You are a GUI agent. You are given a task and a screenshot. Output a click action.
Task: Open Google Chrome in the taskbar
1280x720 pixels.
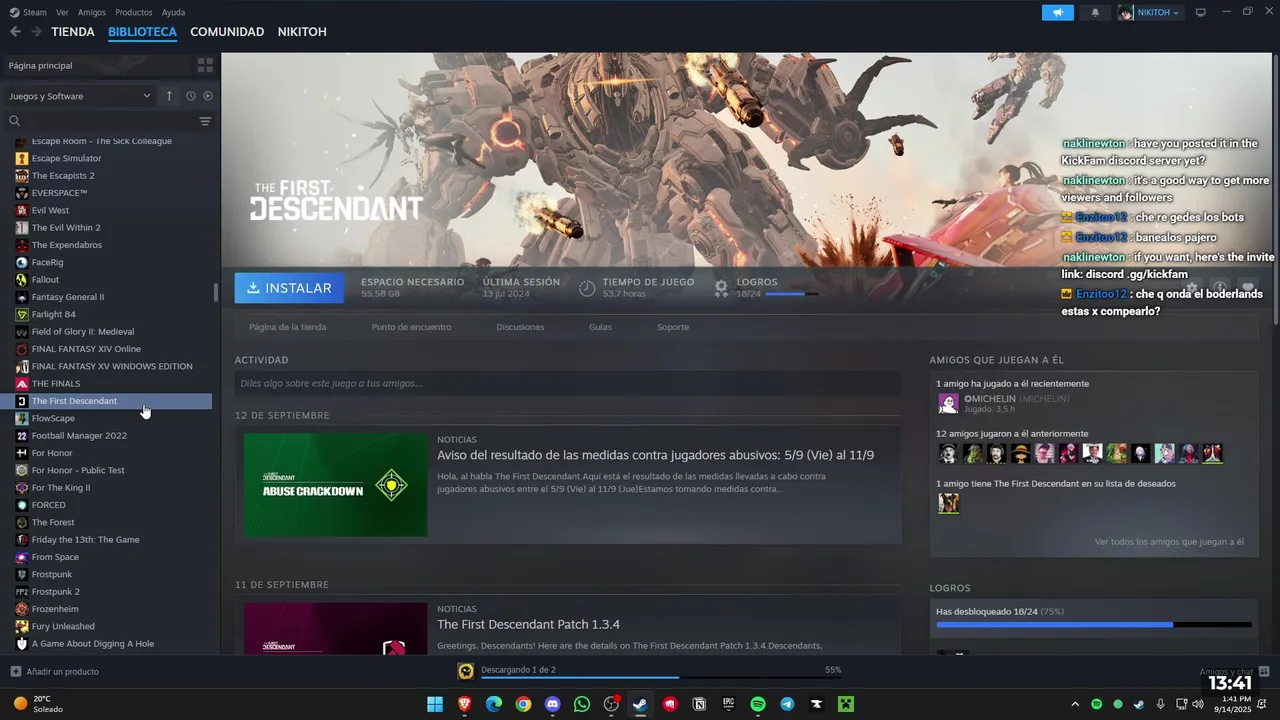523,704
